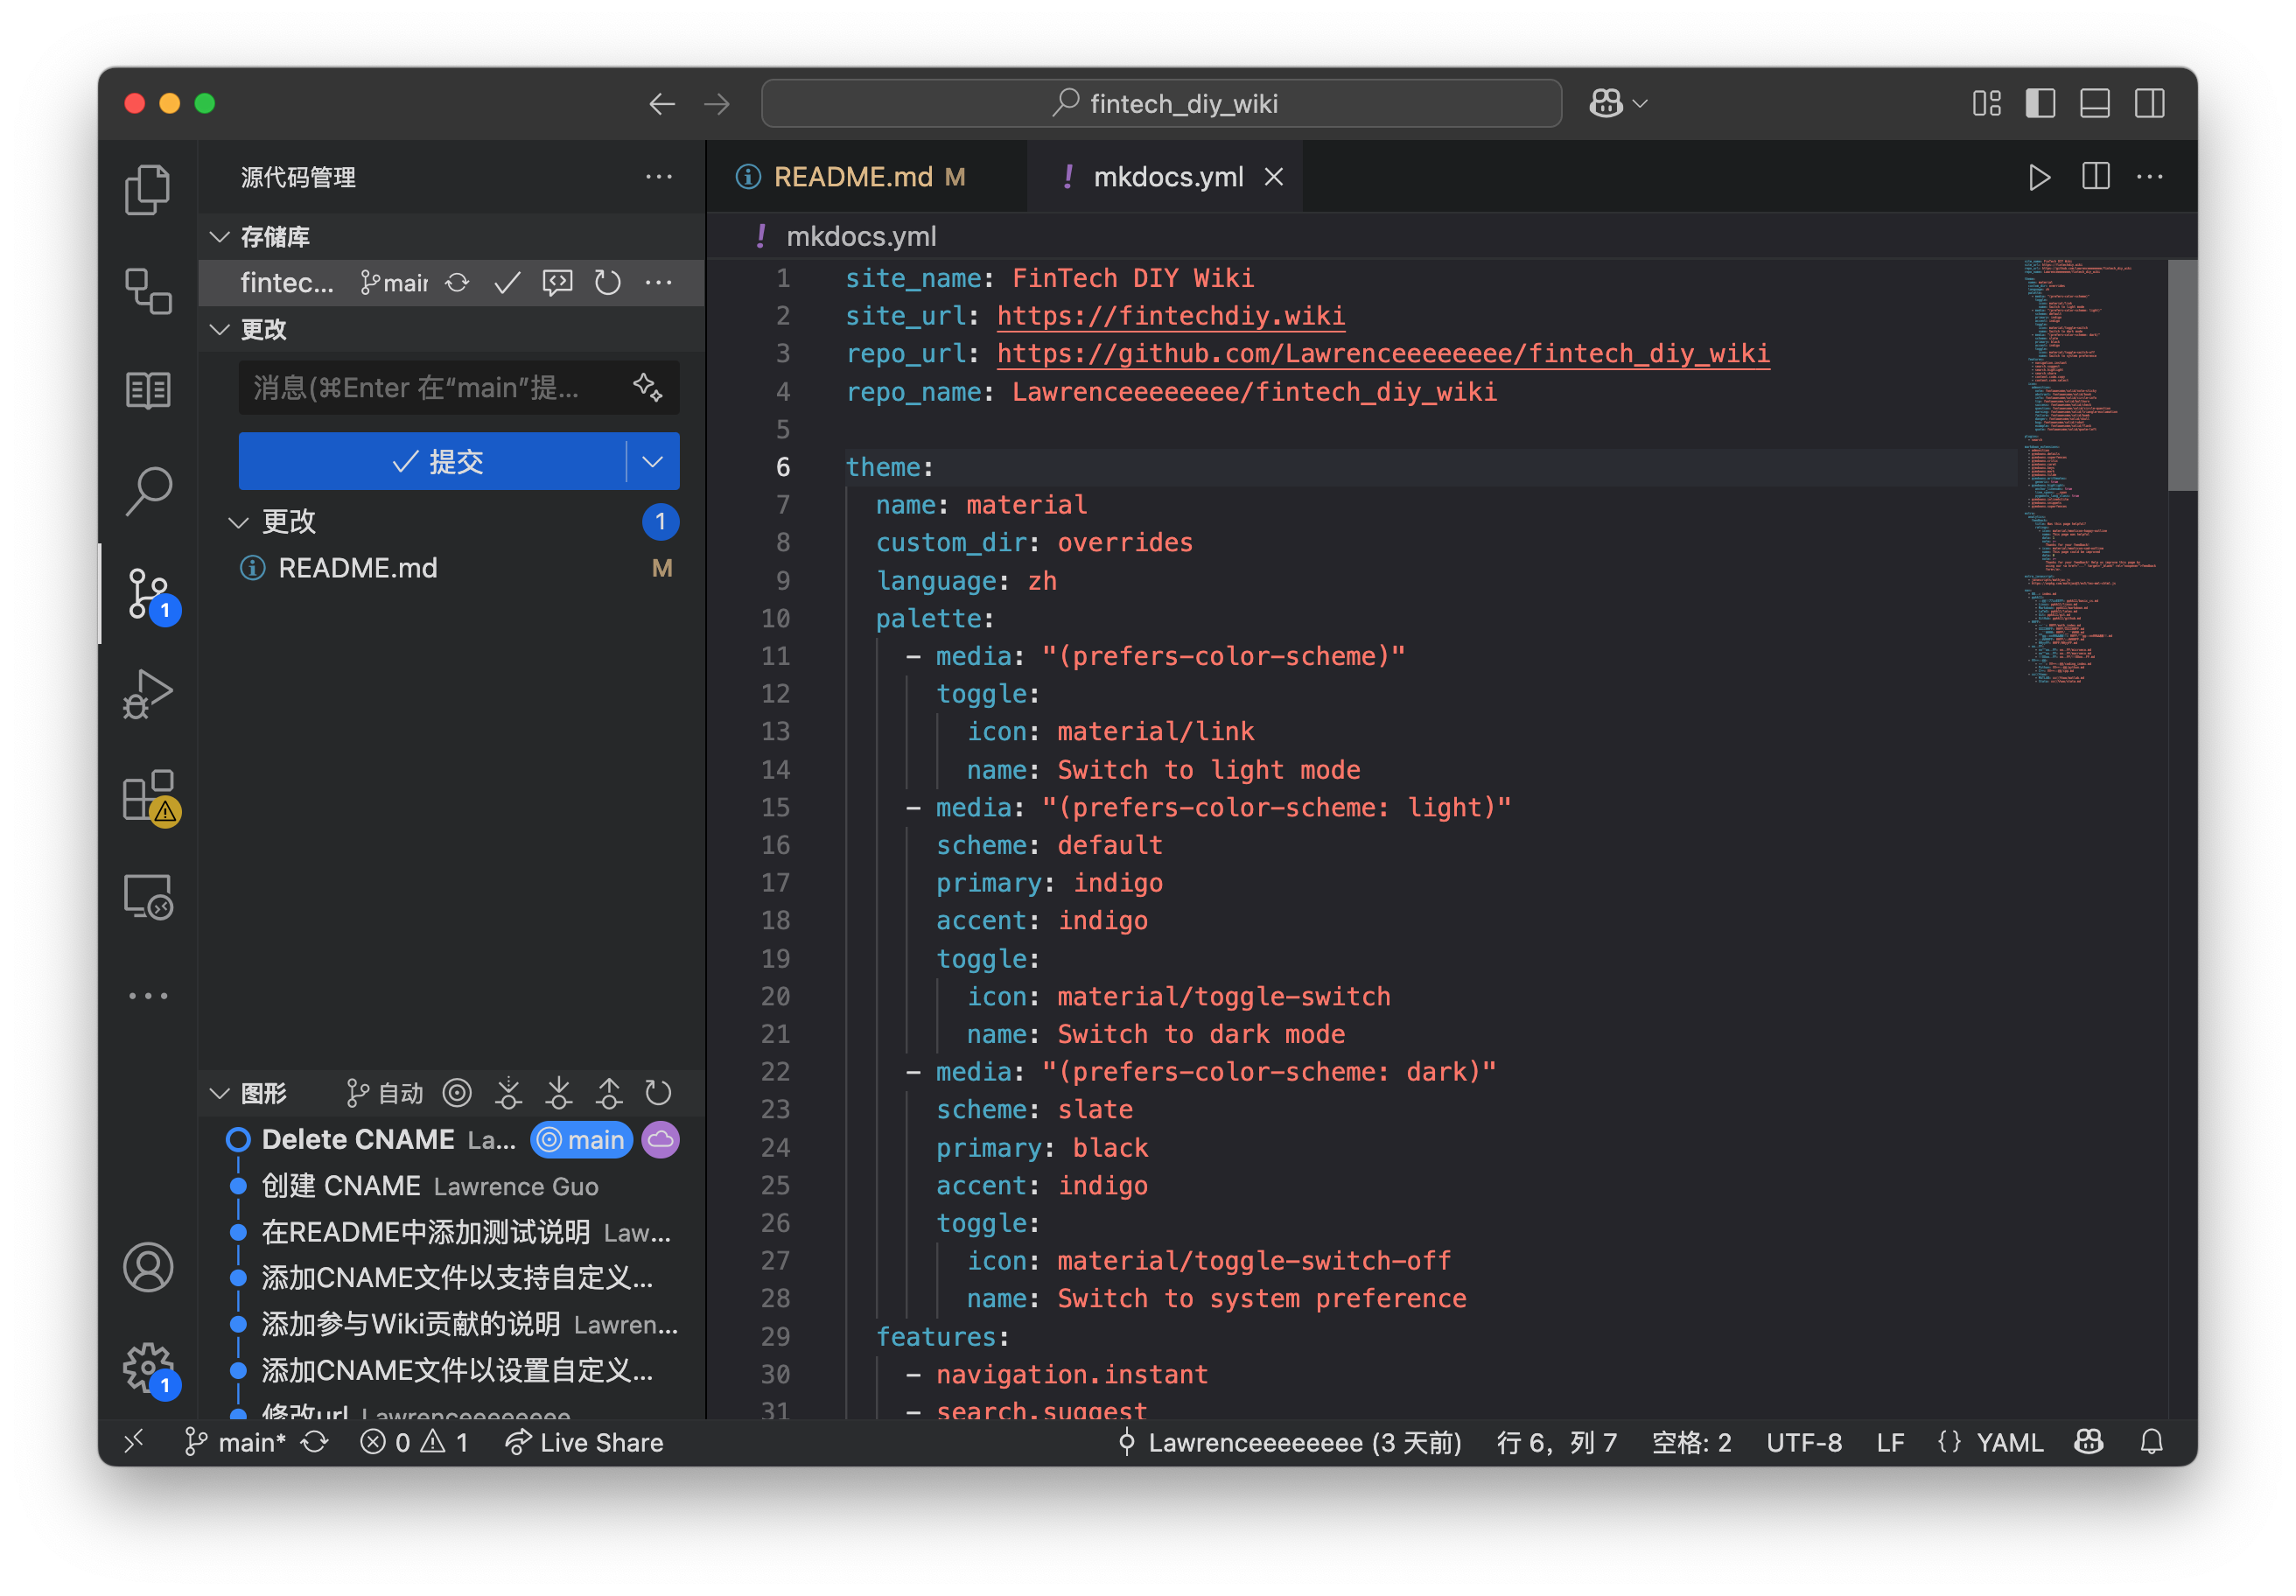Open repository row more actions ellipsis
The height and width of the screenshot is (1596, 2296).
(x=658, y=283)
